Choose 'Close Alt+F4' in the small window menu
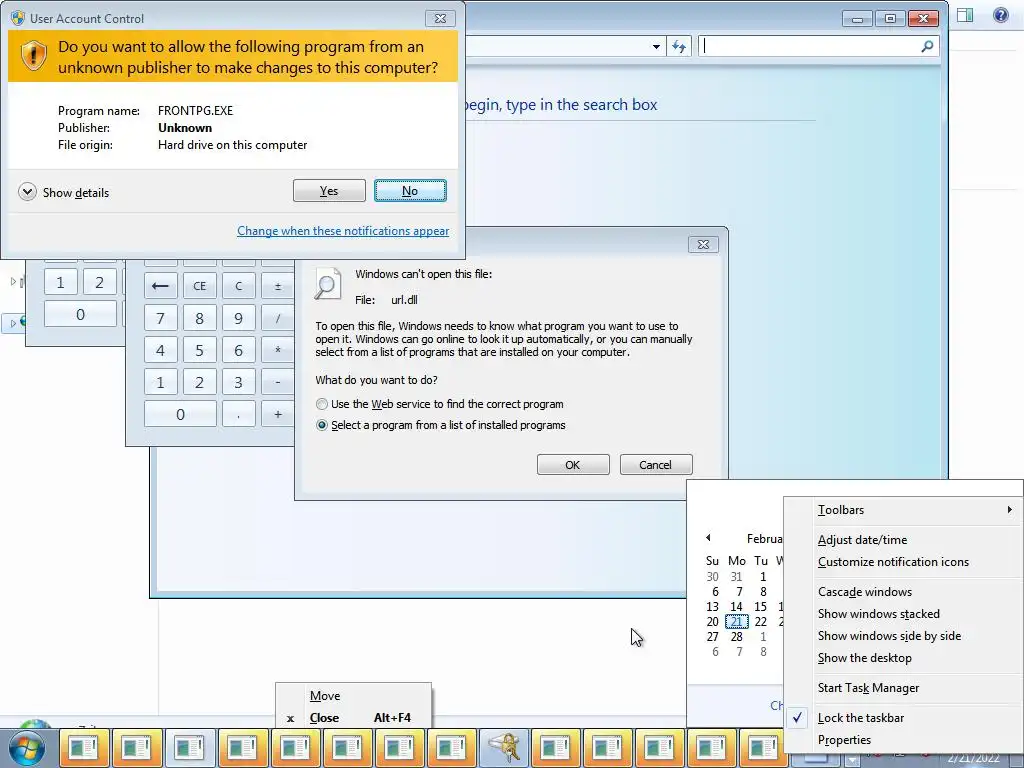 [x=353, y=718]
